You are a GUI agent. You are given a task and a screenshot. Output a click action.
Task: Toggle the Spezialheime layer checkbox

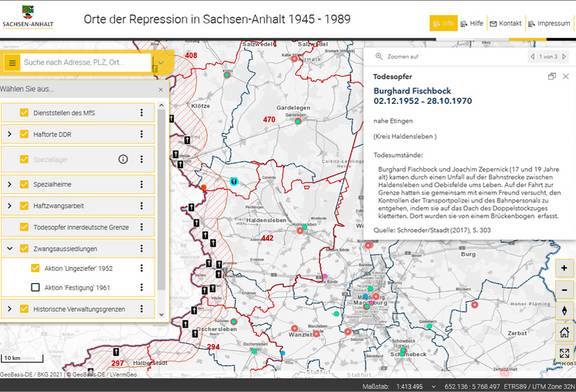click(x=24, y=184)
